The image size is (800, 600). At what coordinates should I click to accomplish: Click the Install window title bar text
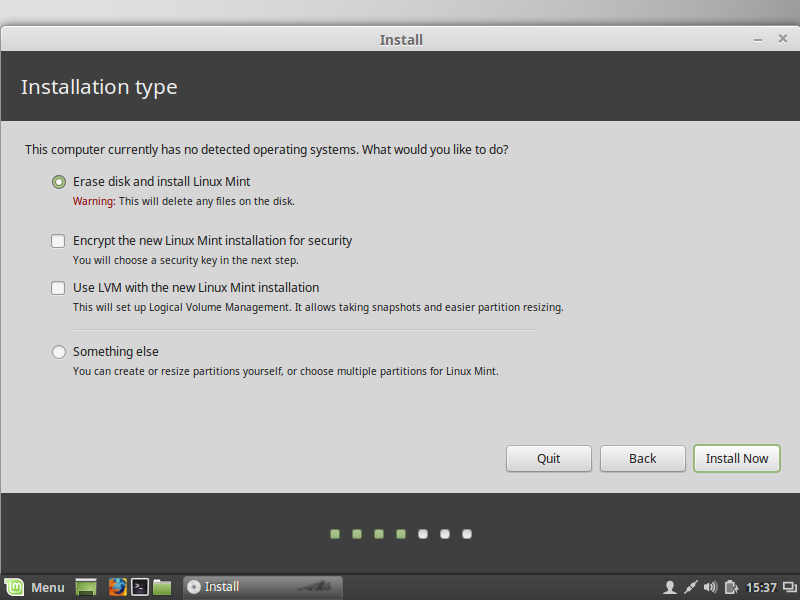coord(401,40)
